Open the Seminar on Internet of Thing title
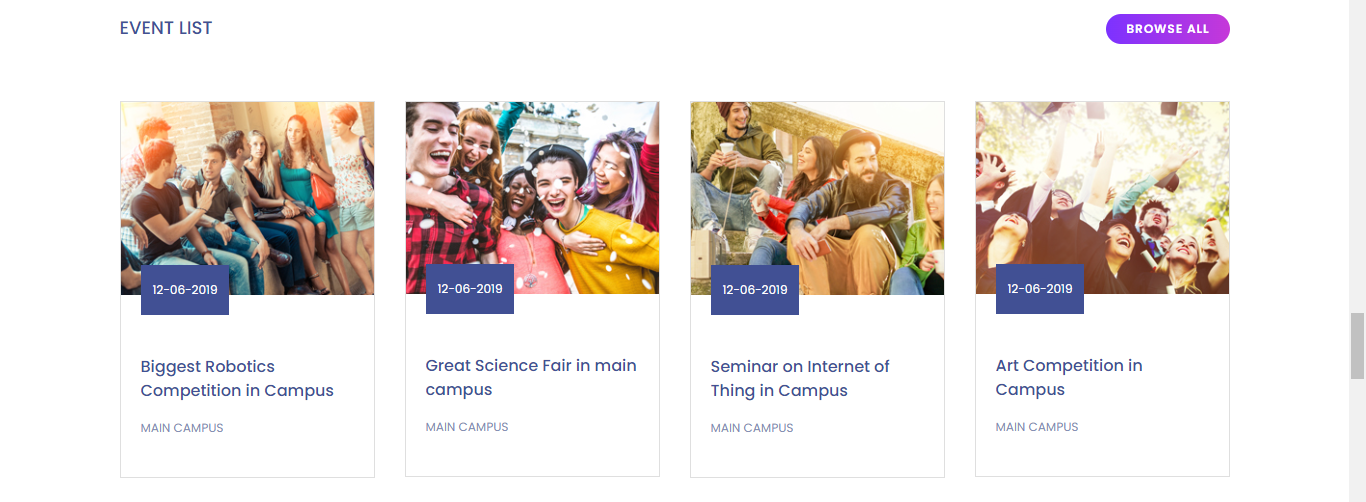1366x502 pixels. 800,379
